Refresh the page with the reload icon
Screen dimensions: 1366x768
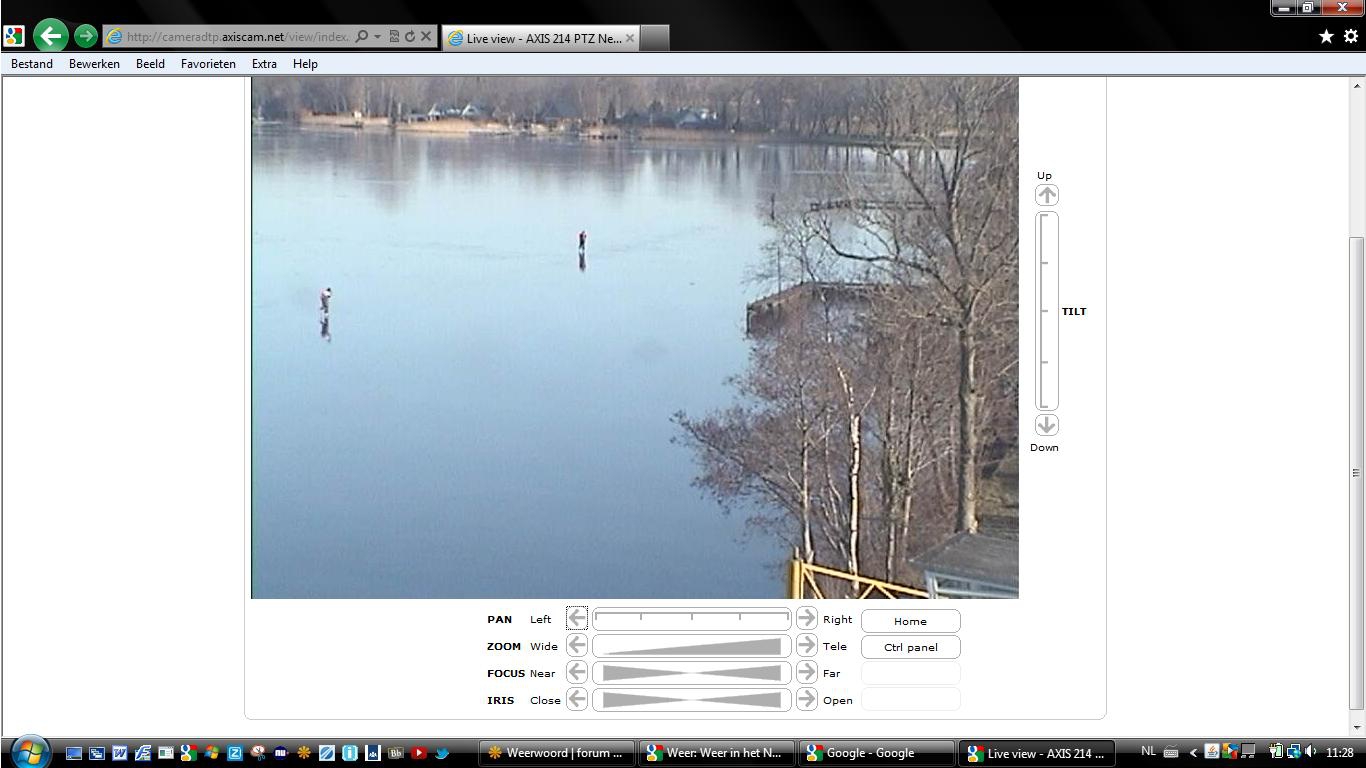(410, 37)
